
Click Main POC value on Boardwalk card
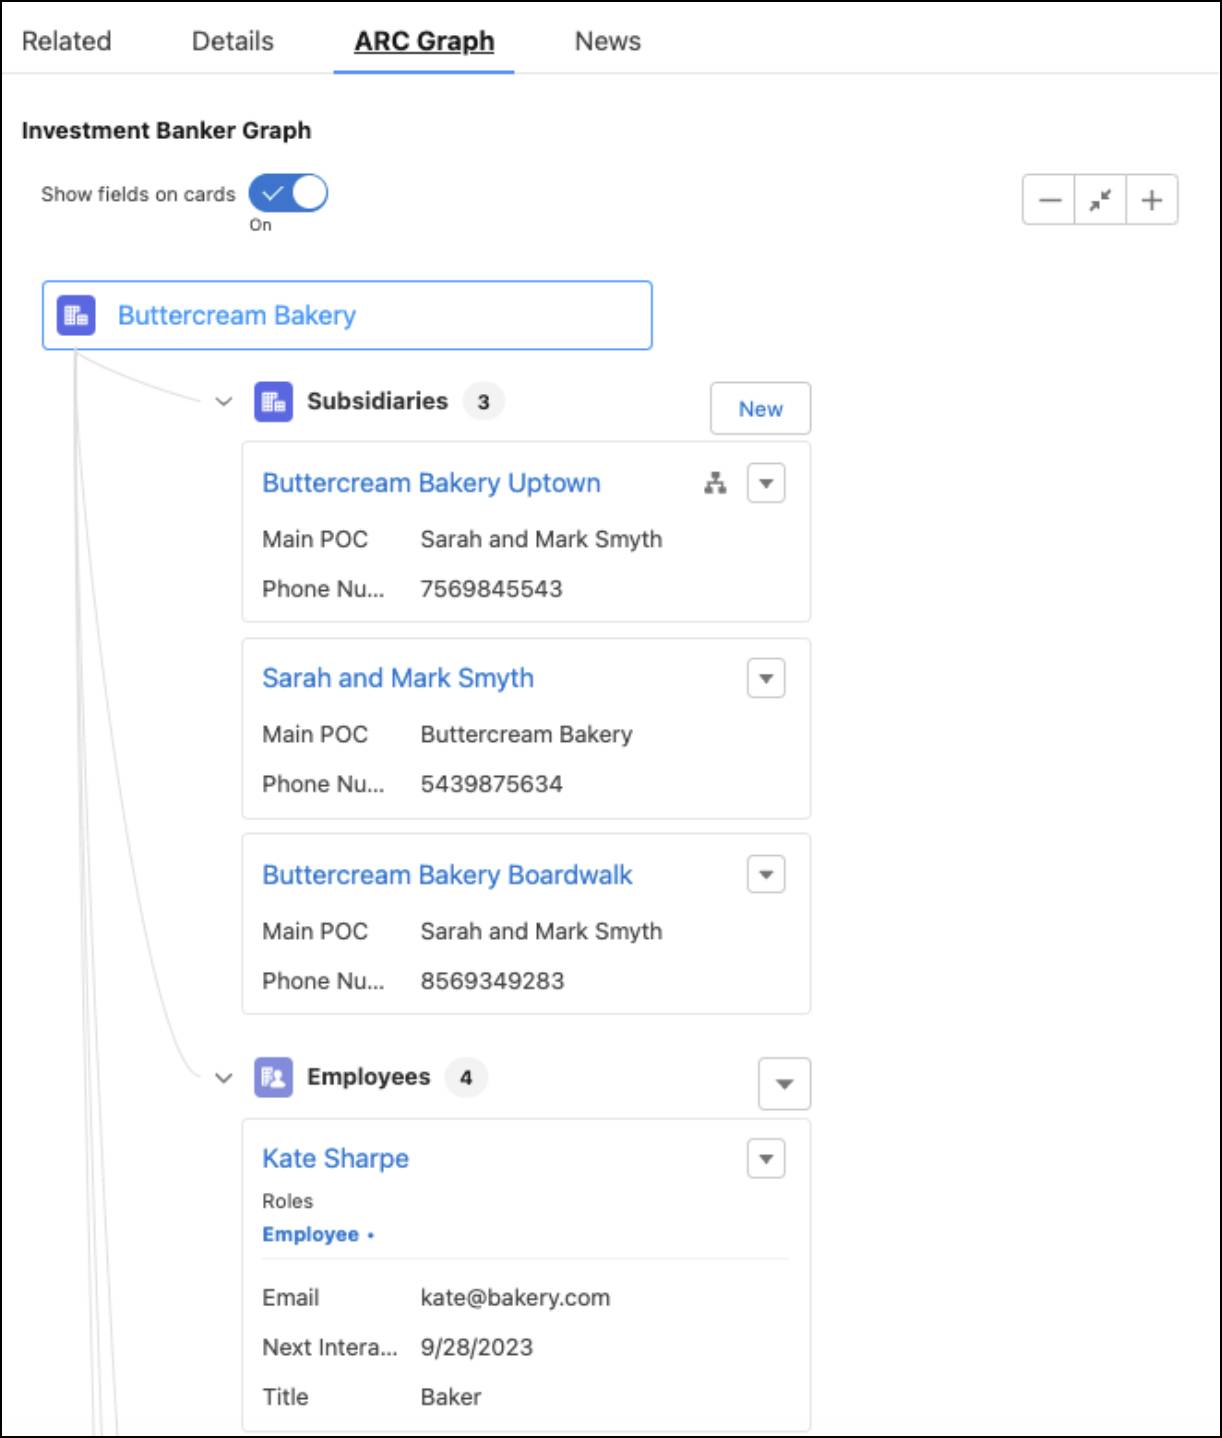[x=541, y=931]
